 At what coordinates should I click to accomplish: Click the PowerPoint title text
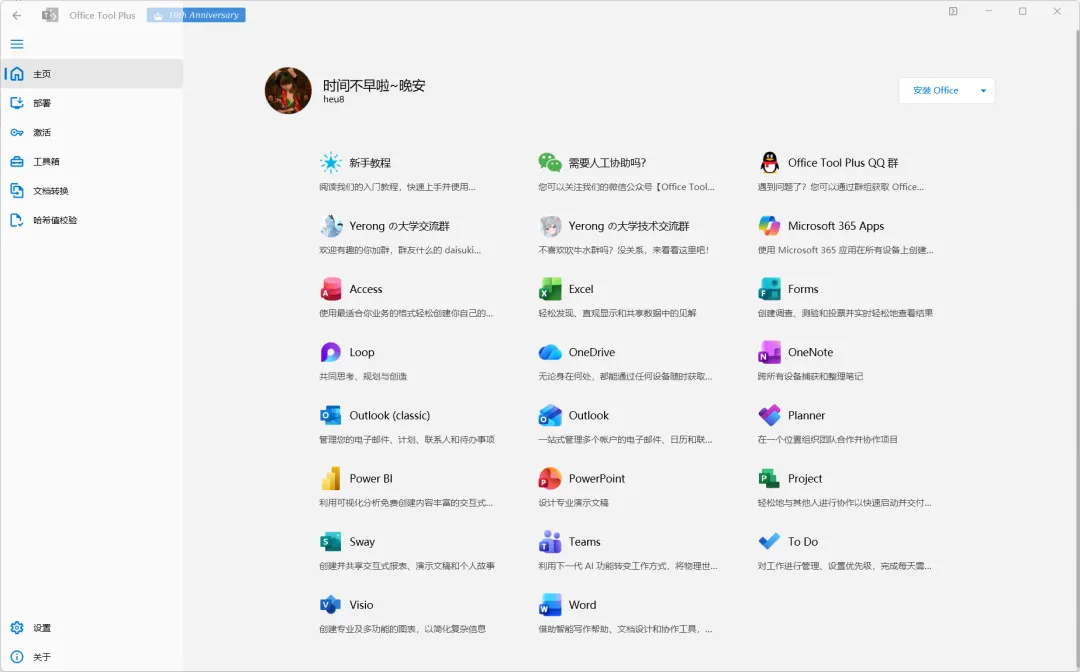coord(596,479)
